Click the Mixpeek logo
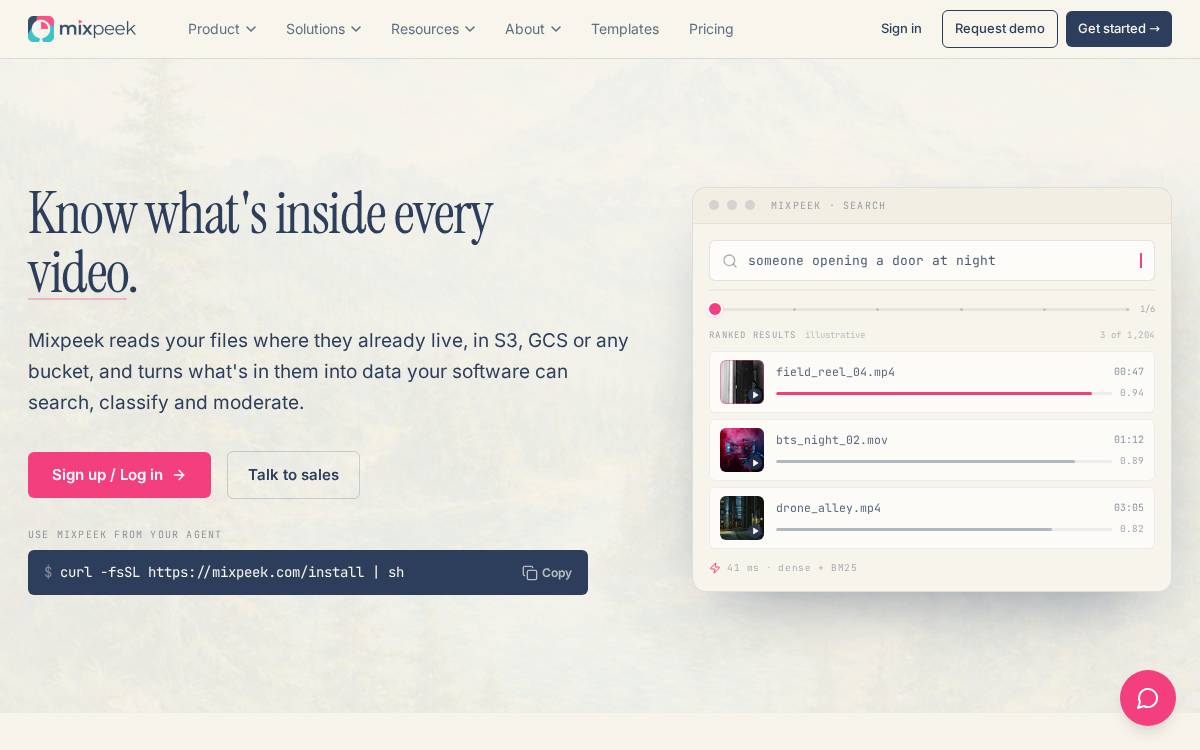 click(x=82, y=29)
